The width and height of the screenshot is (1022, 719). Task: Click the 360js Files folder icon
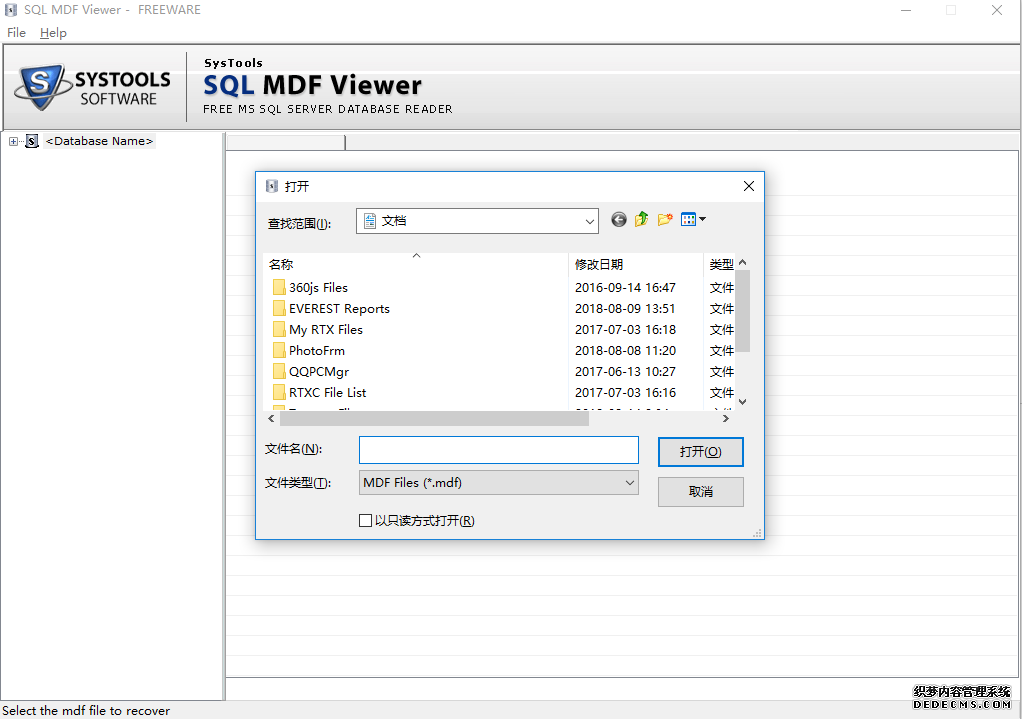(279, 287)
